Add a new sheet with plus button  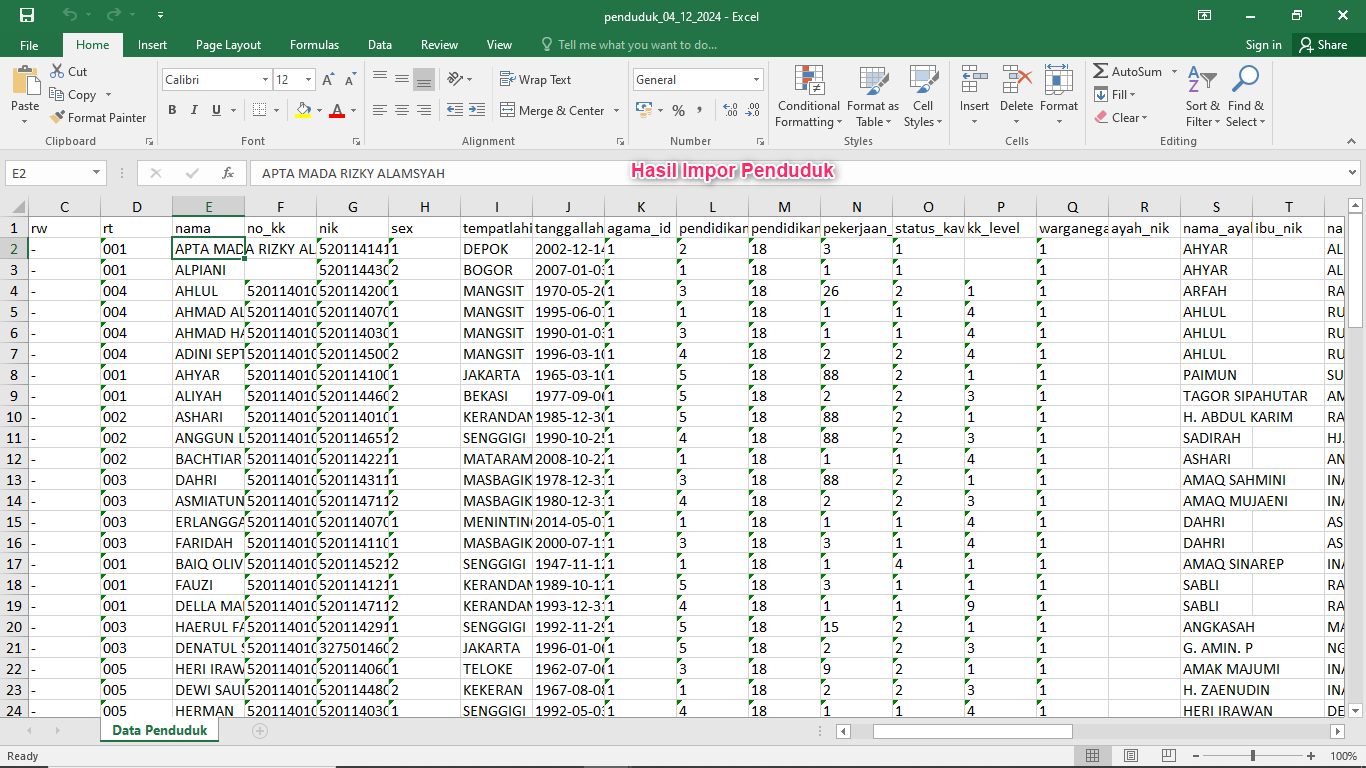coord(260,731)
